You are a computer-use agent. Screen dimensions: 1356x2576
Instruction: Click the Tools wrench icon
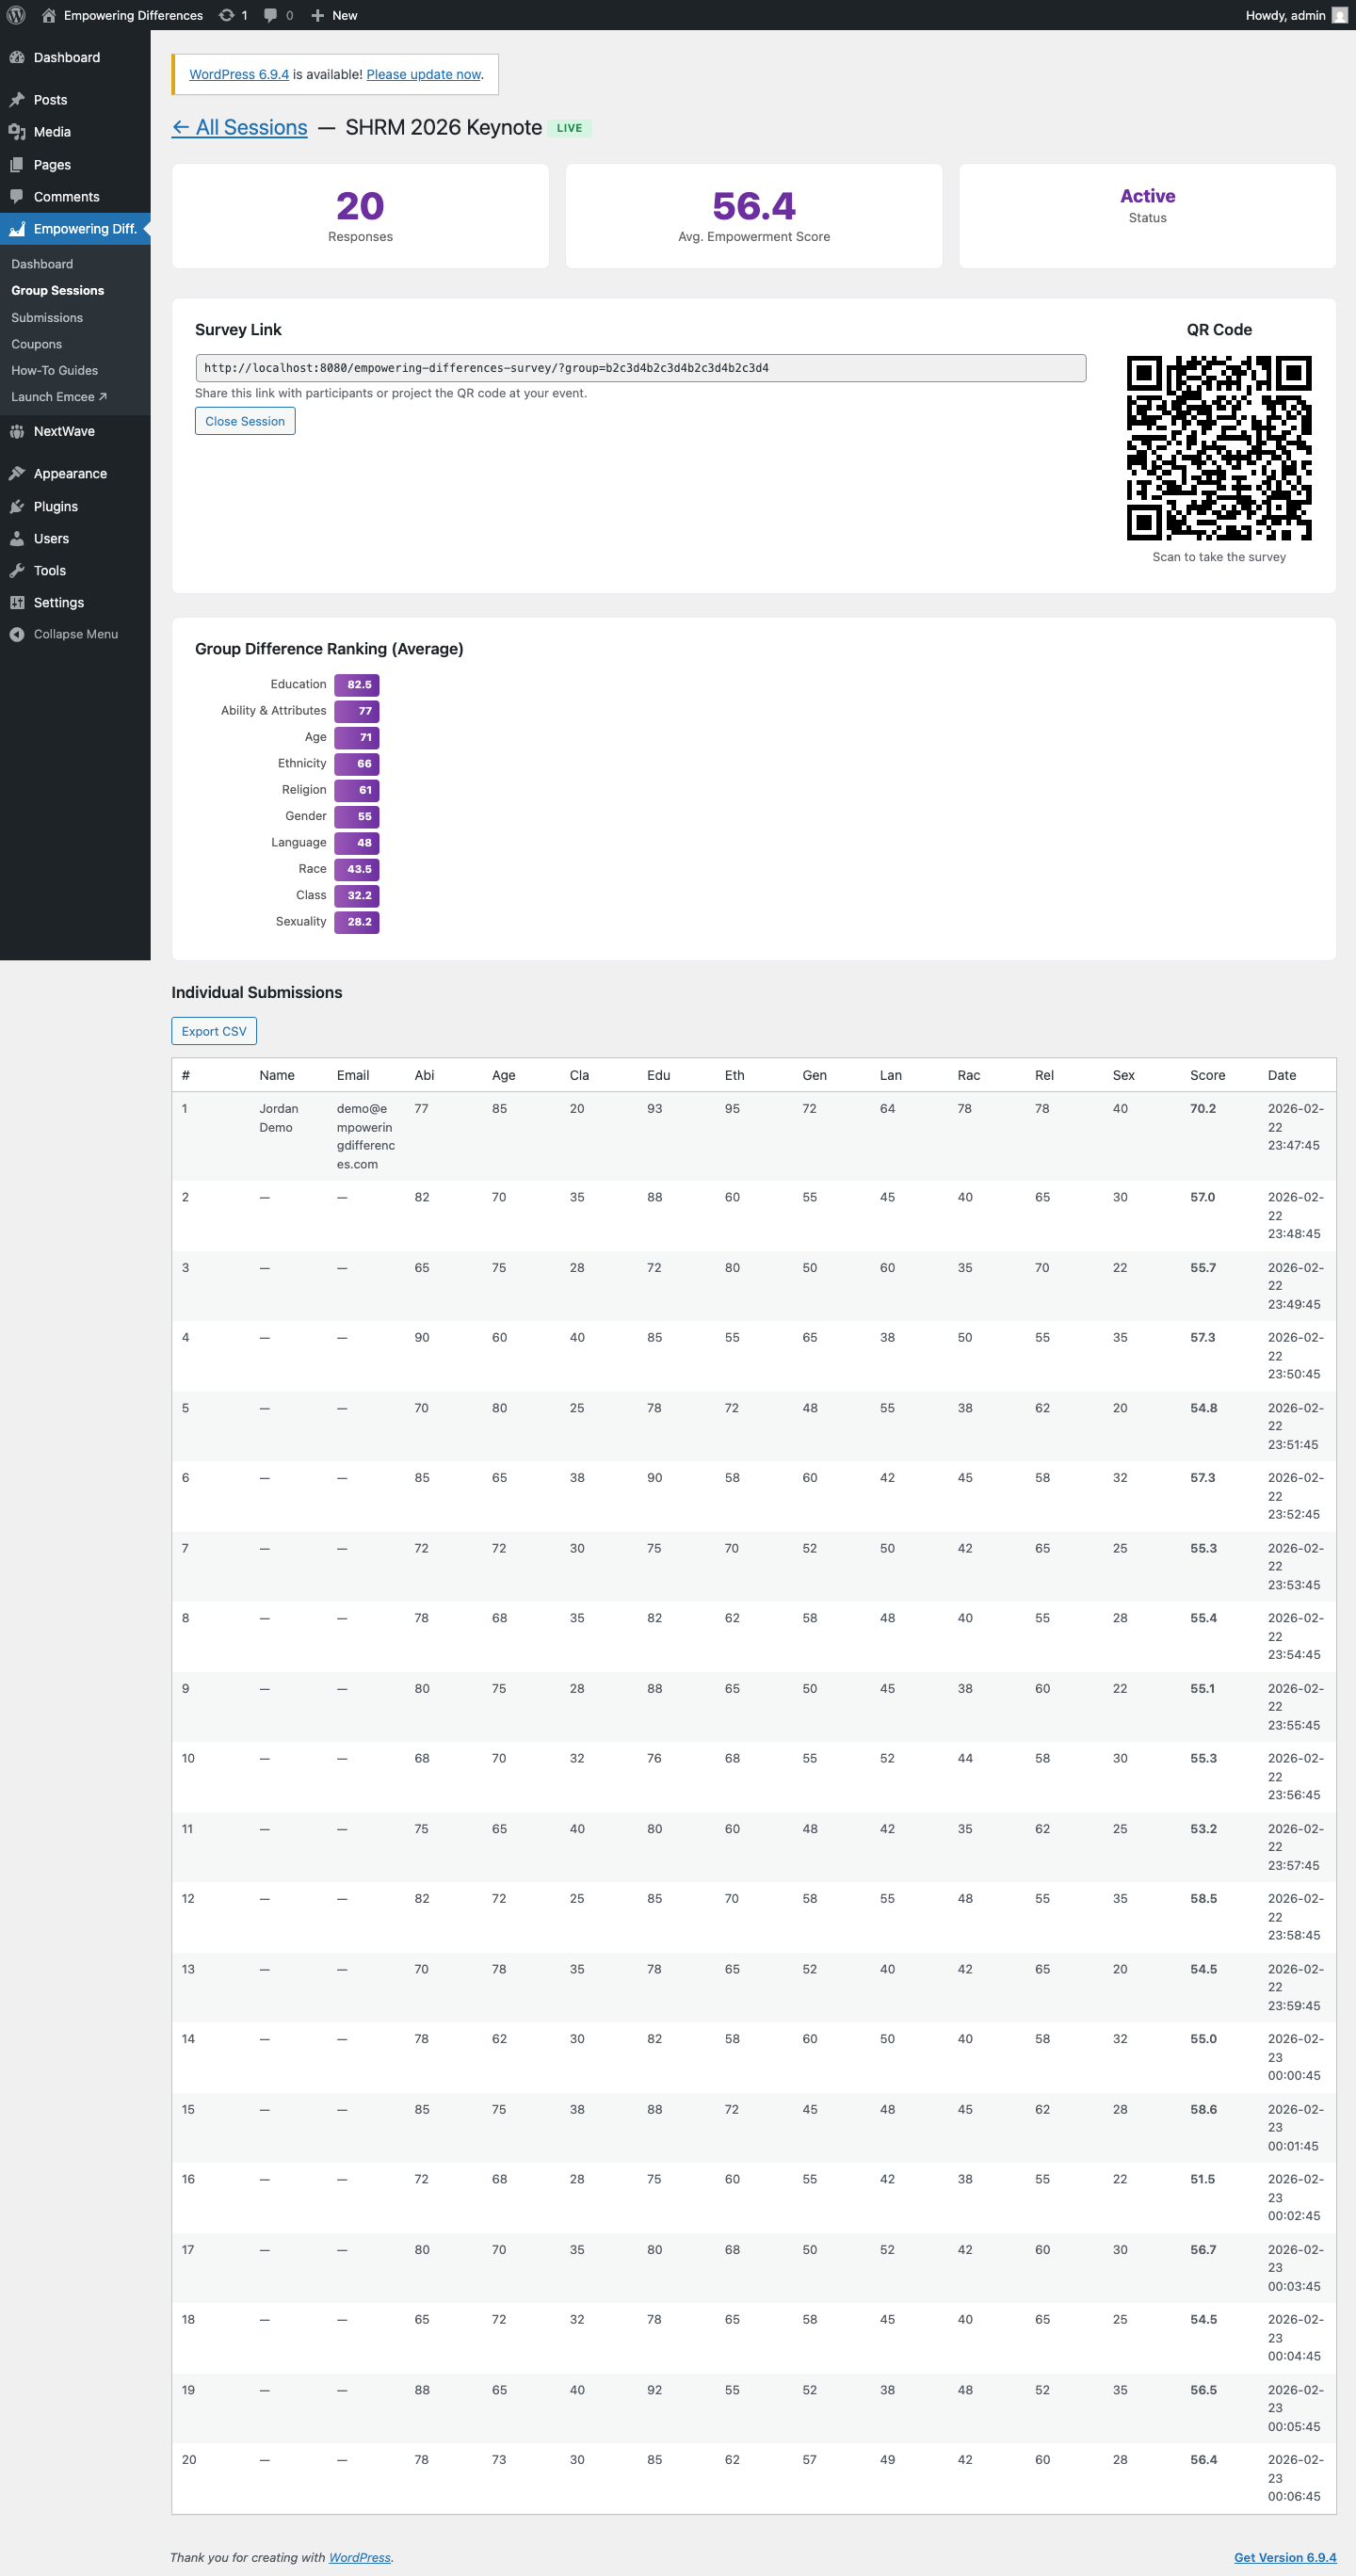[17, 571]
